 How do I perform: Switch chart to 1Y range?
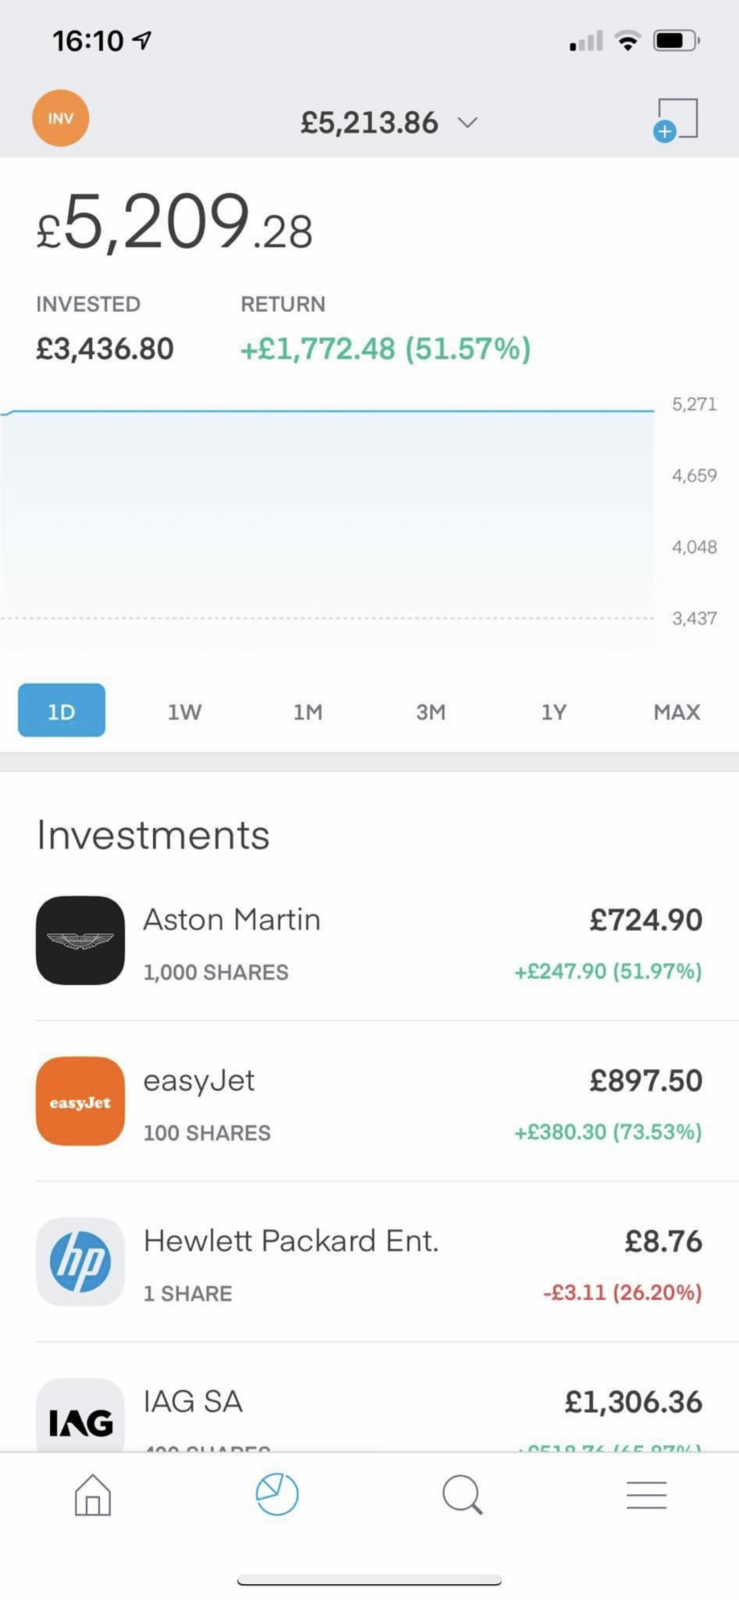coord(553,712)
